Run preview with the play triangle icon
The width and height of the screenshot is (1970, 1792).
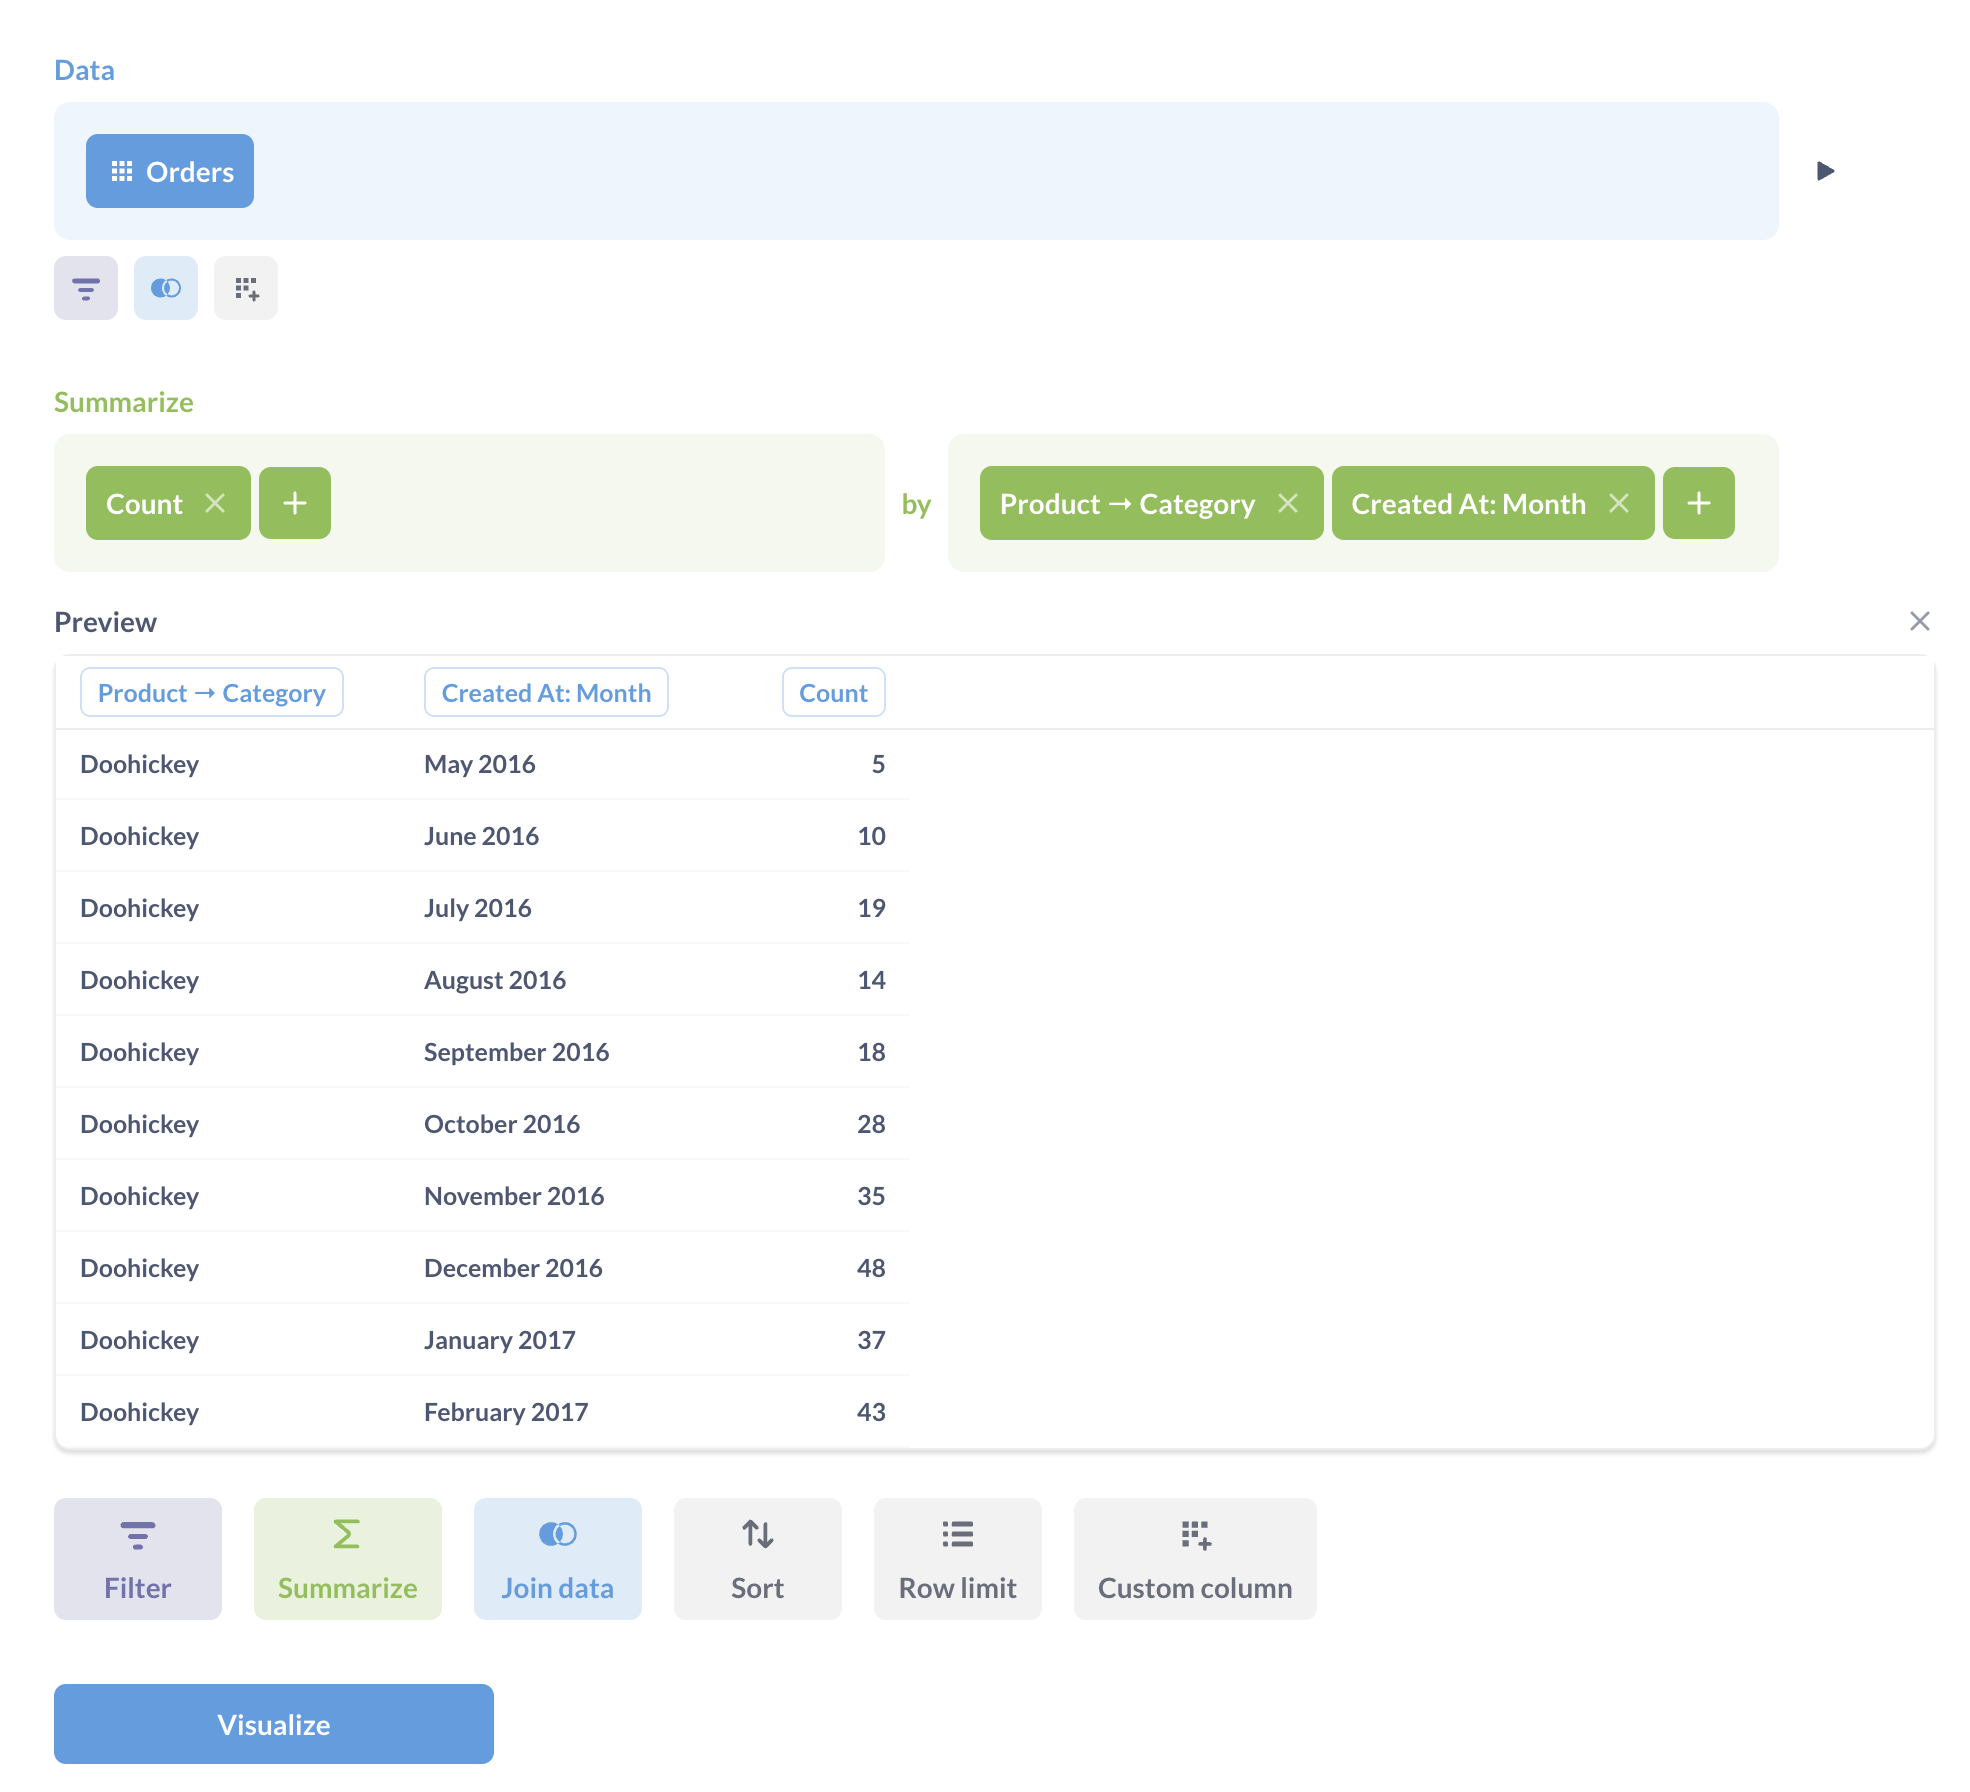(1825, 171)
